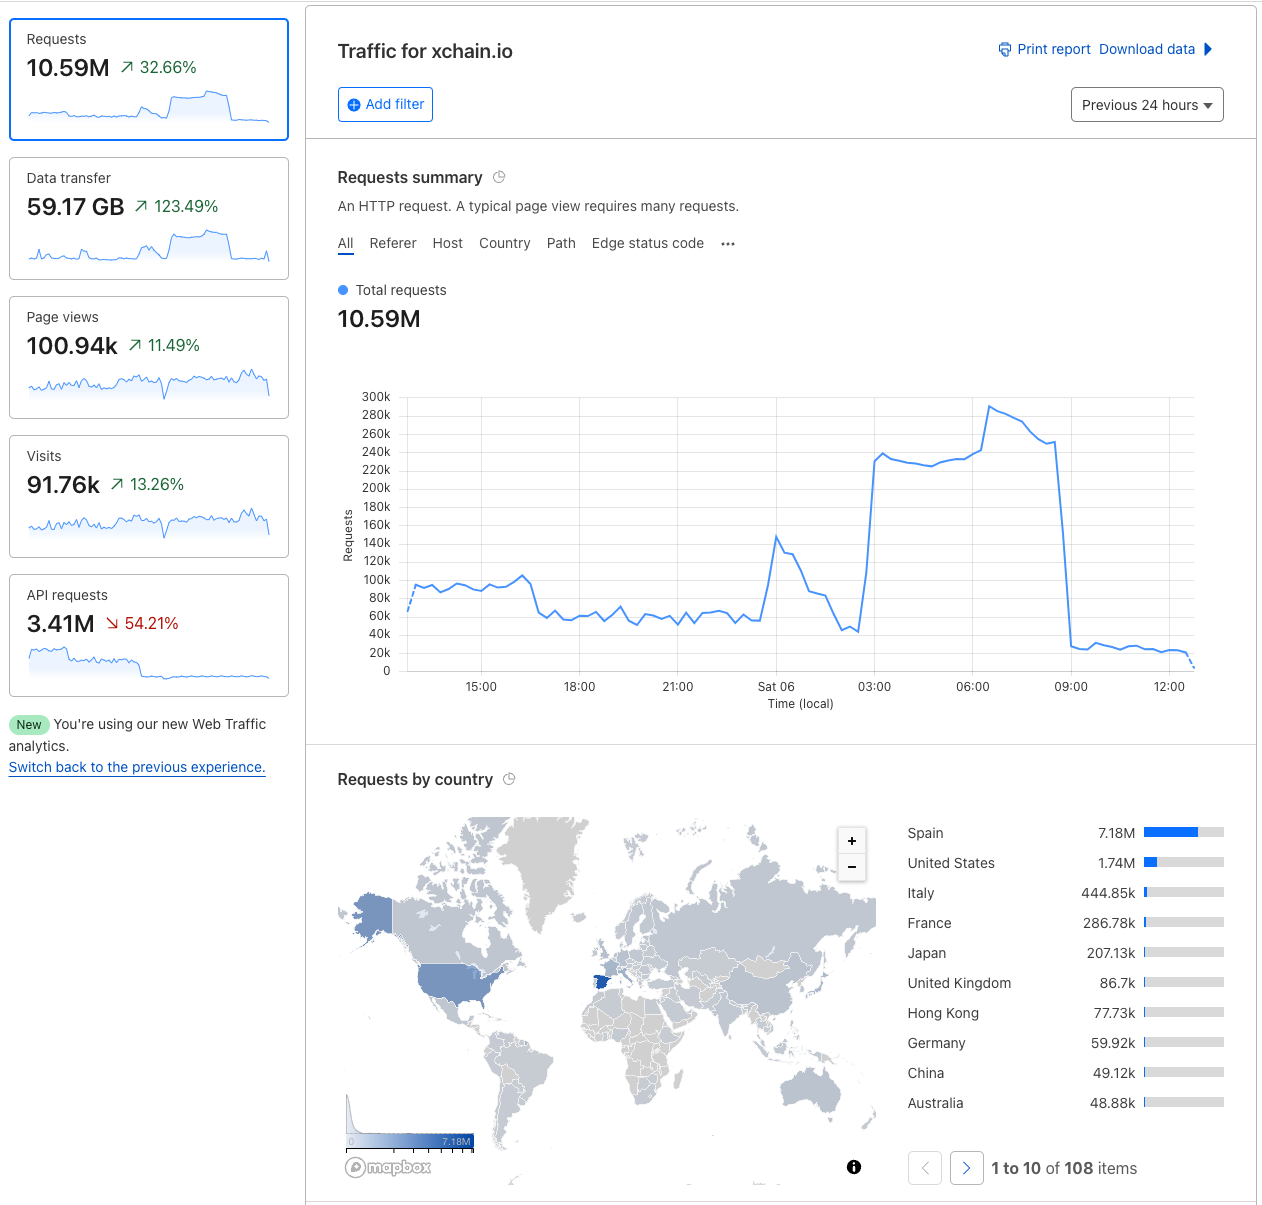Image resolution: width=1262 pixels, height=1205 pixels.
Task: Switch to the Host tab
Action: tap(448, 243)
